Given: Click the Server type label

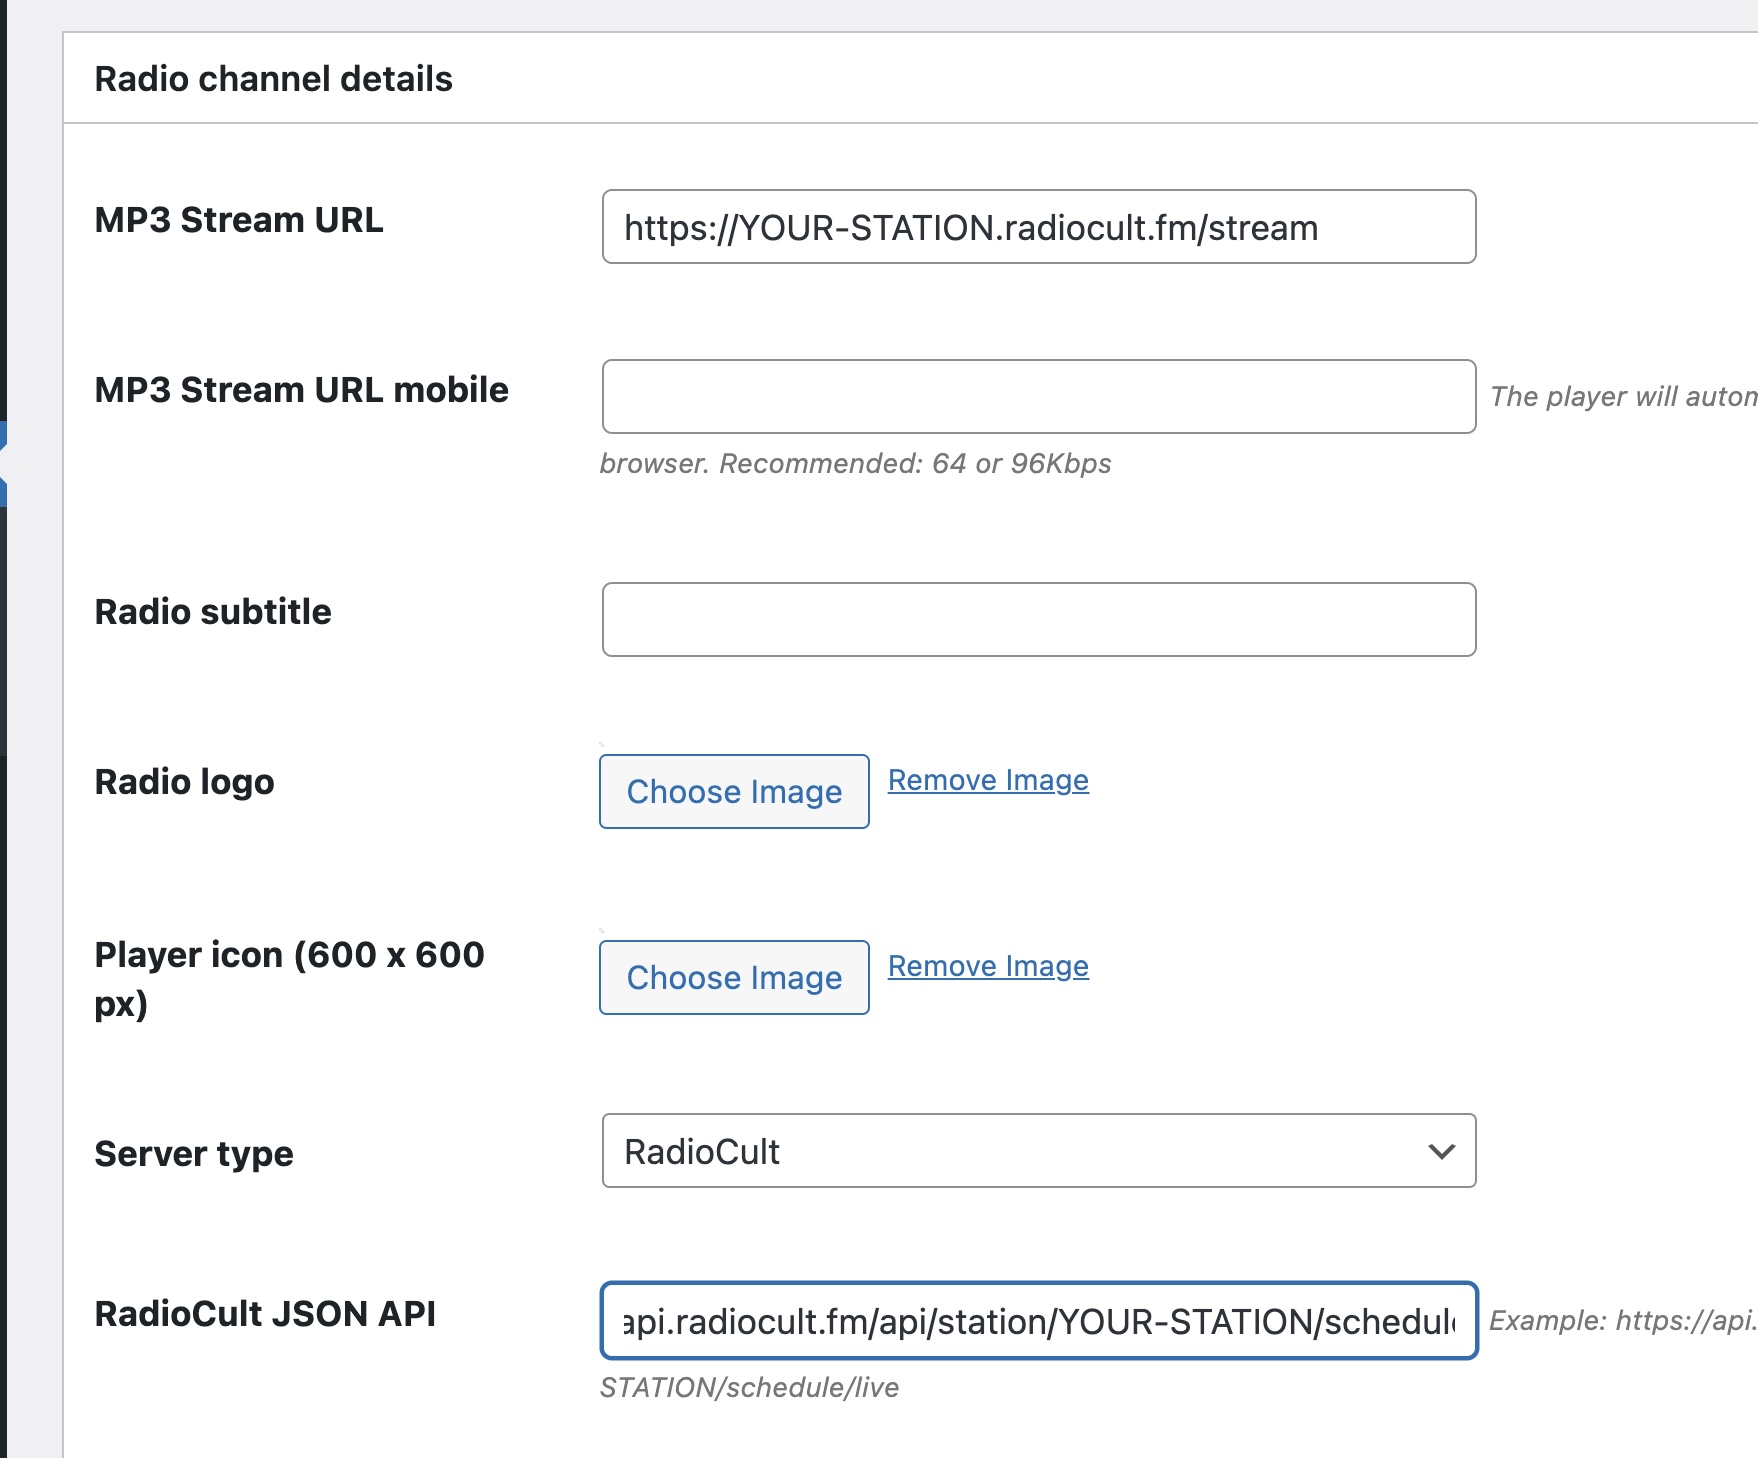Looking at the screenshot, I should (x=194, y=1154).
